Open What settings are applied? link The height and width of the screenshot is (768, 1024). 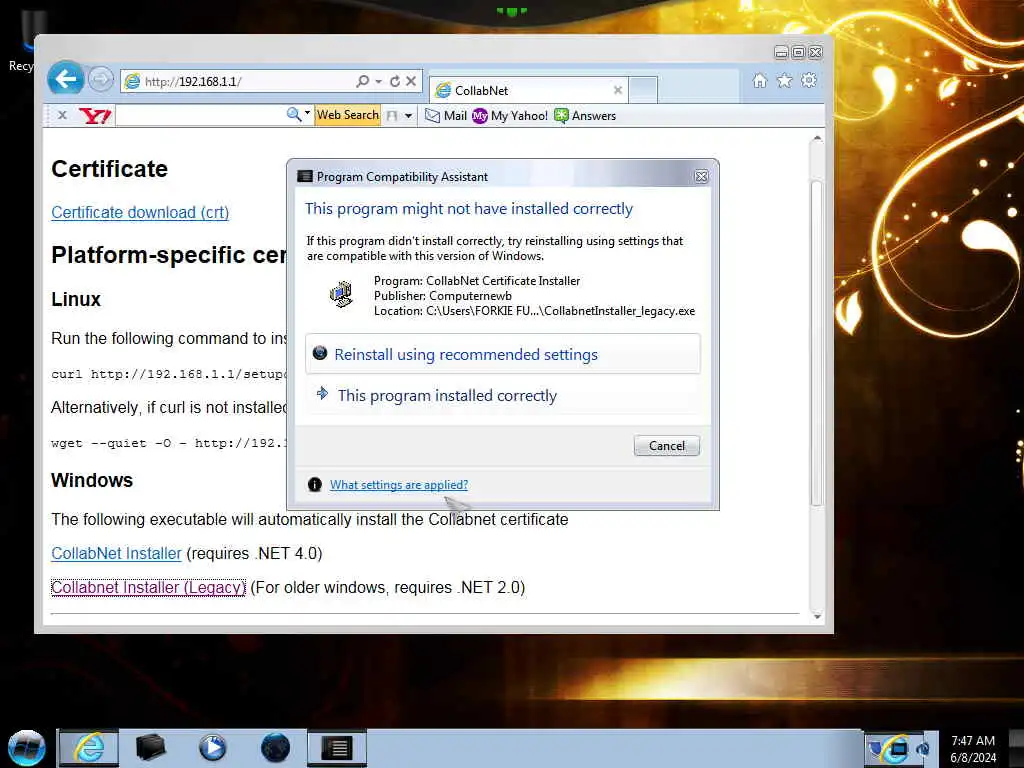[x=398, y=485]
